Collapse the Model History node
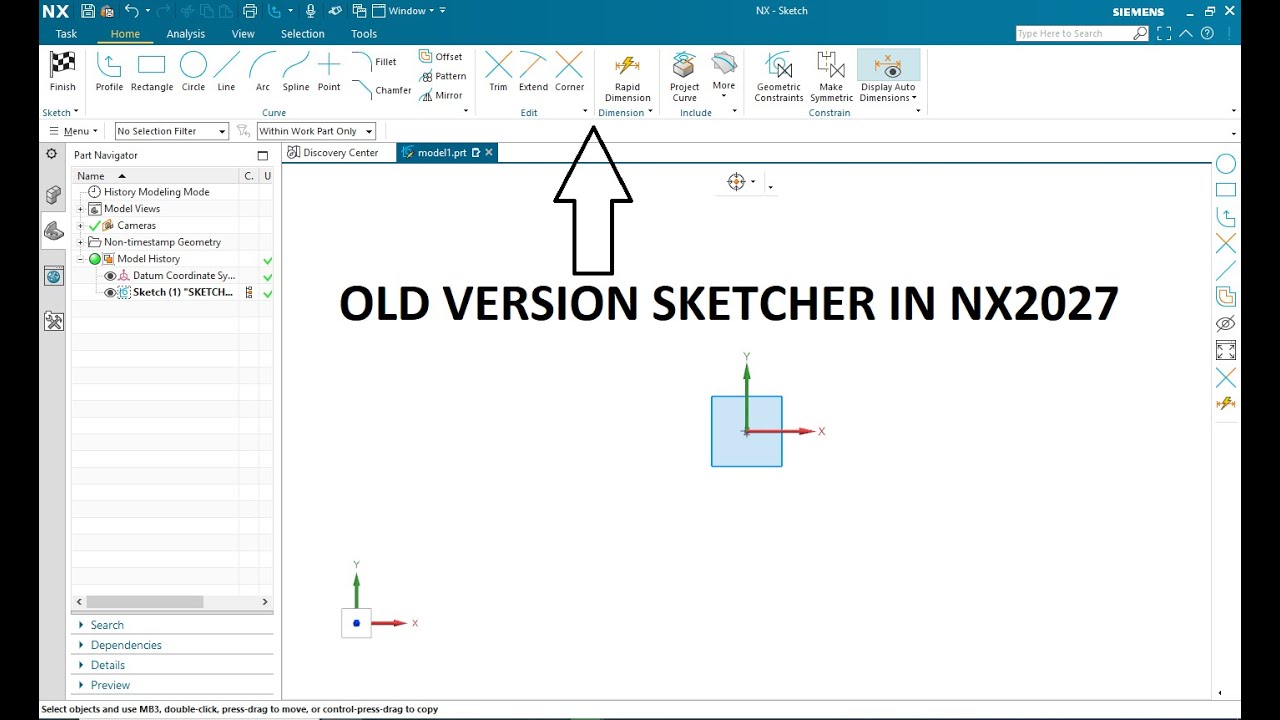 (x=80, y=259)
